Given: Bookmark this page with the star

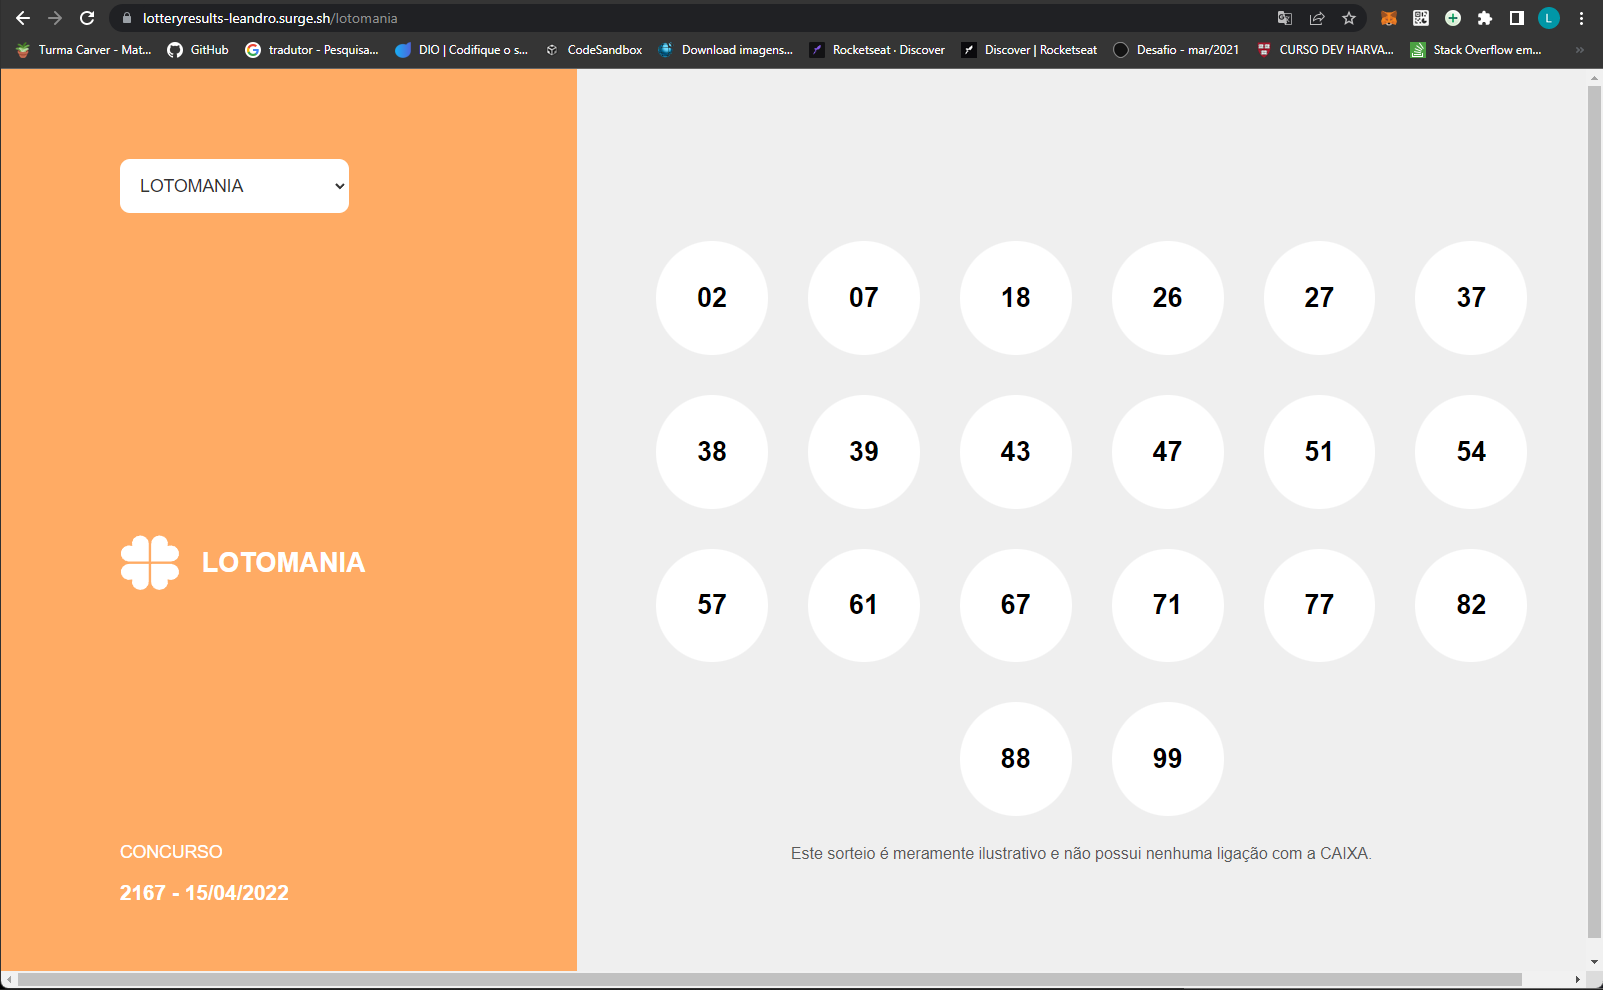Looking at the screenshot, I should [1349, 18].
